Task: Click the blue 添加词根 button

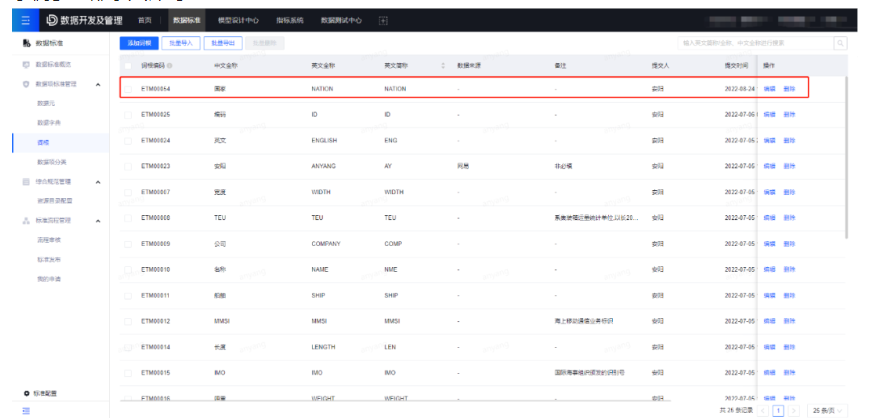Action: coord(139,43)
